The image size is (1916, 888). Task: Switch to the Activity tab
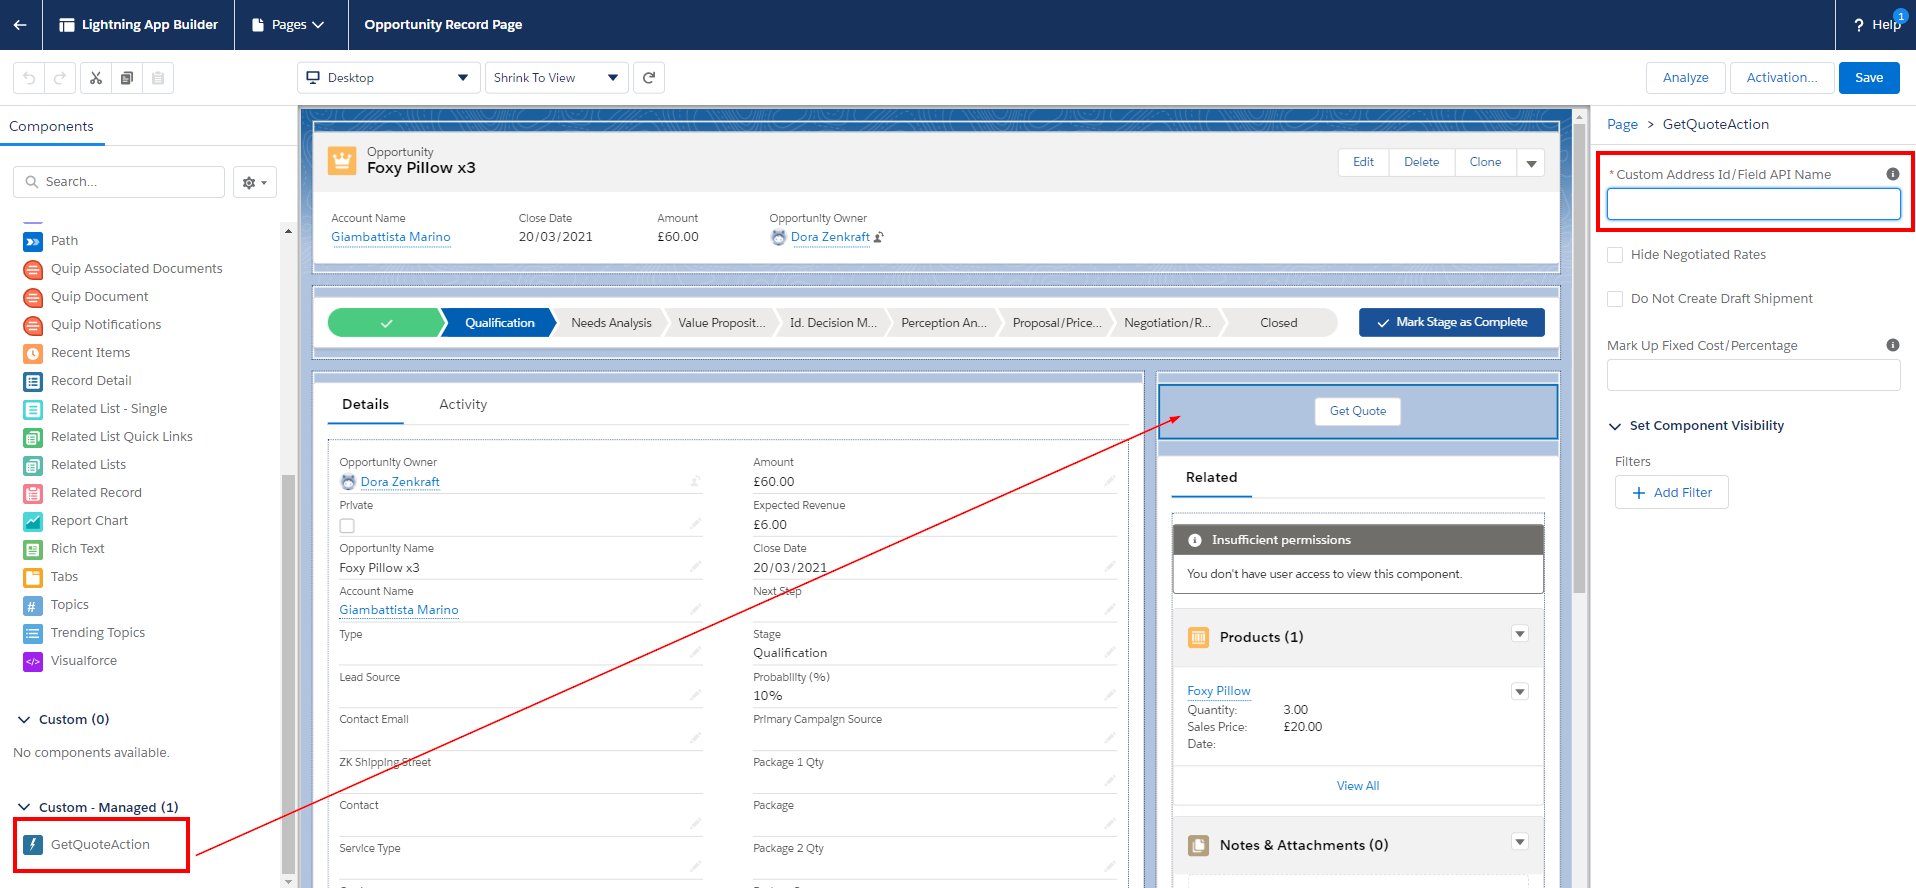tap(463, 405)
